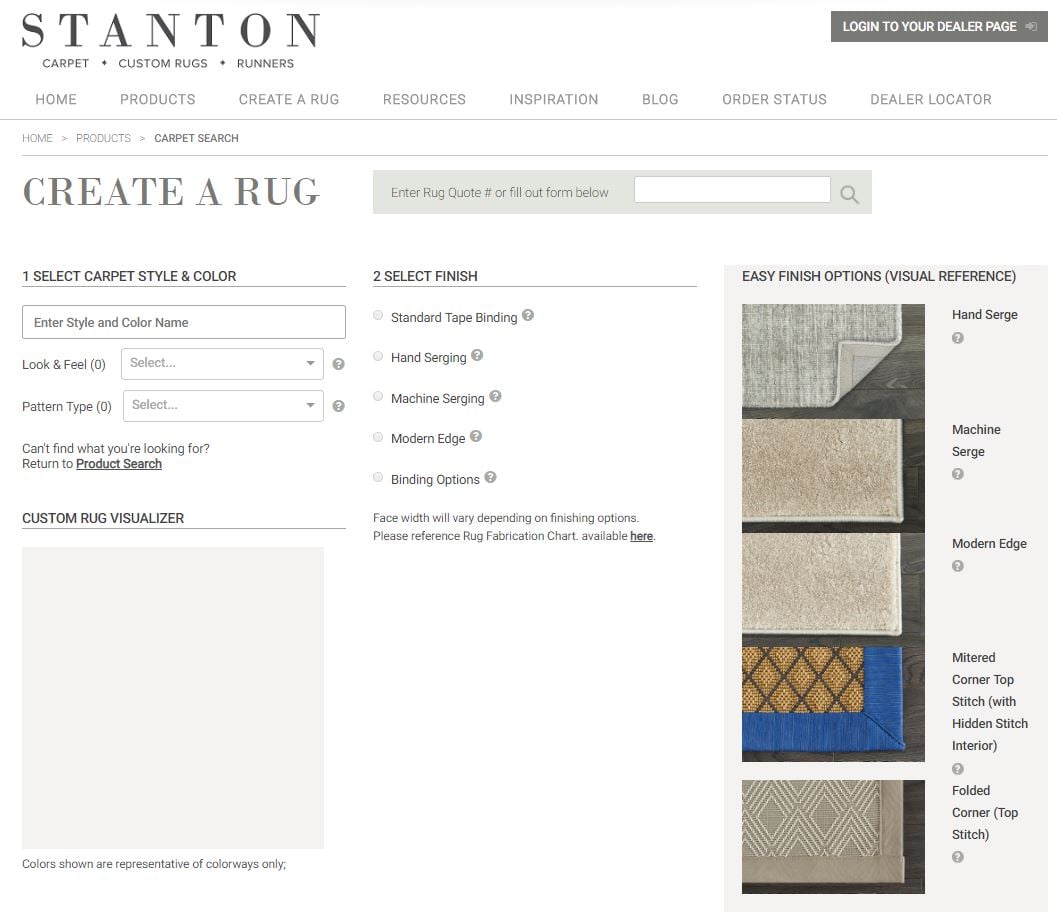Select Modern Edge as the finish

(x=378, y=437)
